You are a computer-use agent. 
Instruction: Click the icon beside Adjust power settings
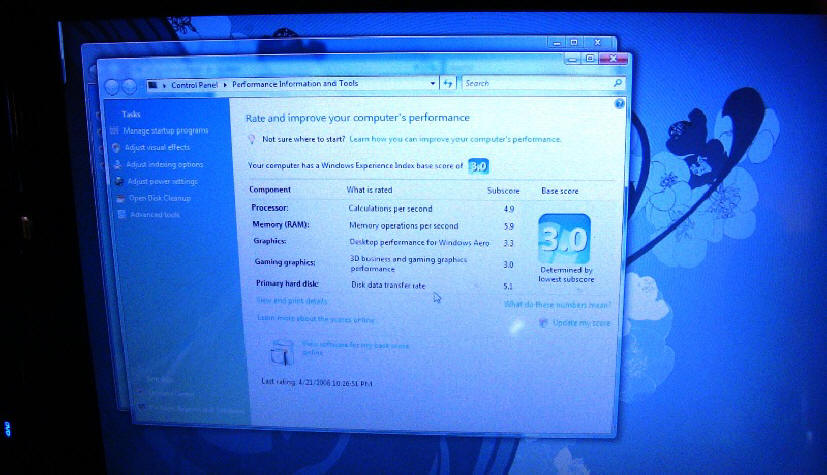(119, 182)
